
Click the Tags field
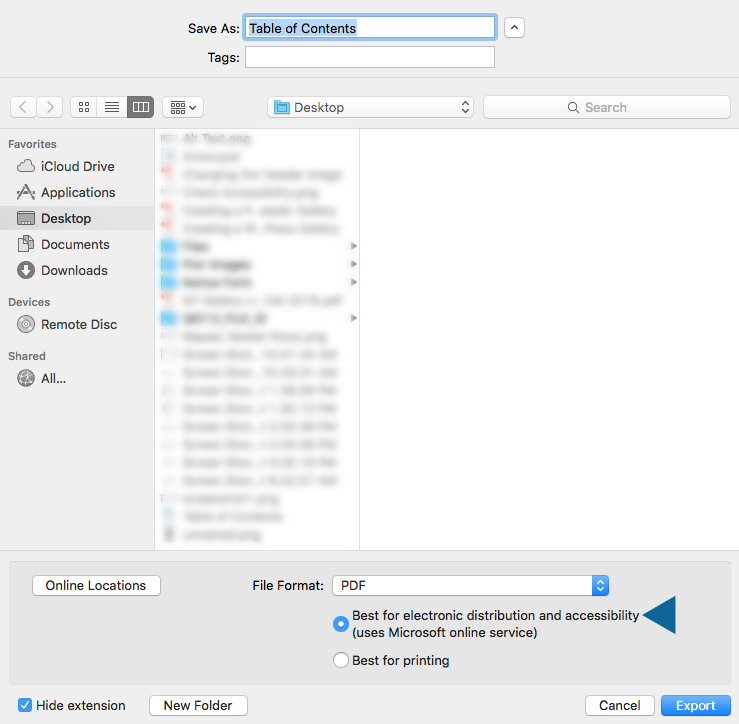[370, 57]
